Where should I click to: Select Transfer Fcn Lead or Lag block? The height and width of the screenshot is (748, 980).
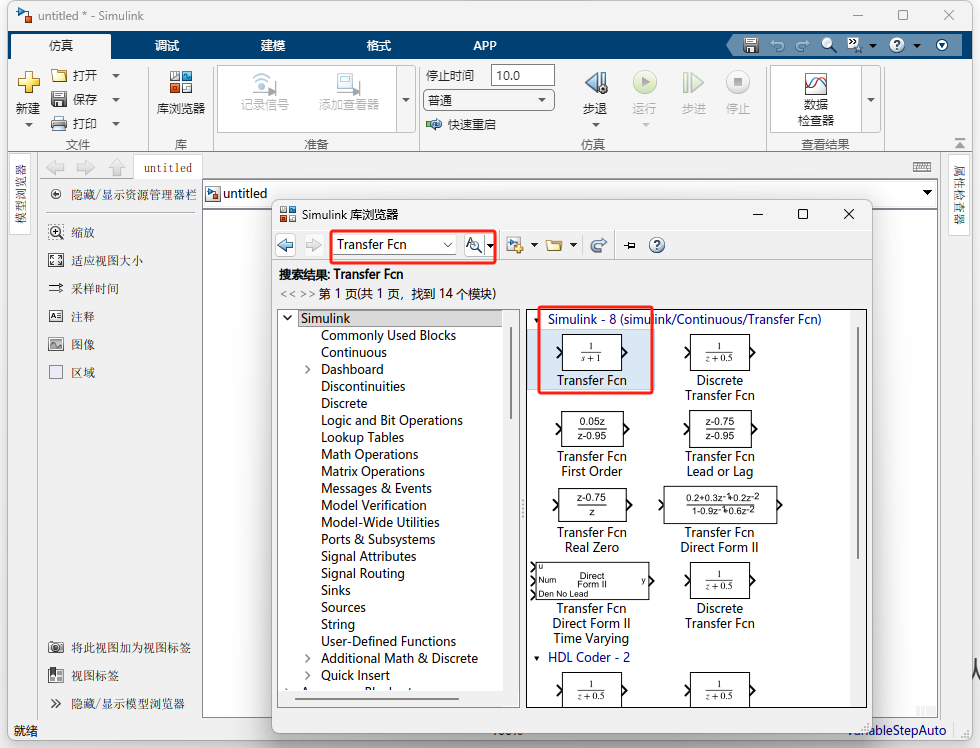719,444
